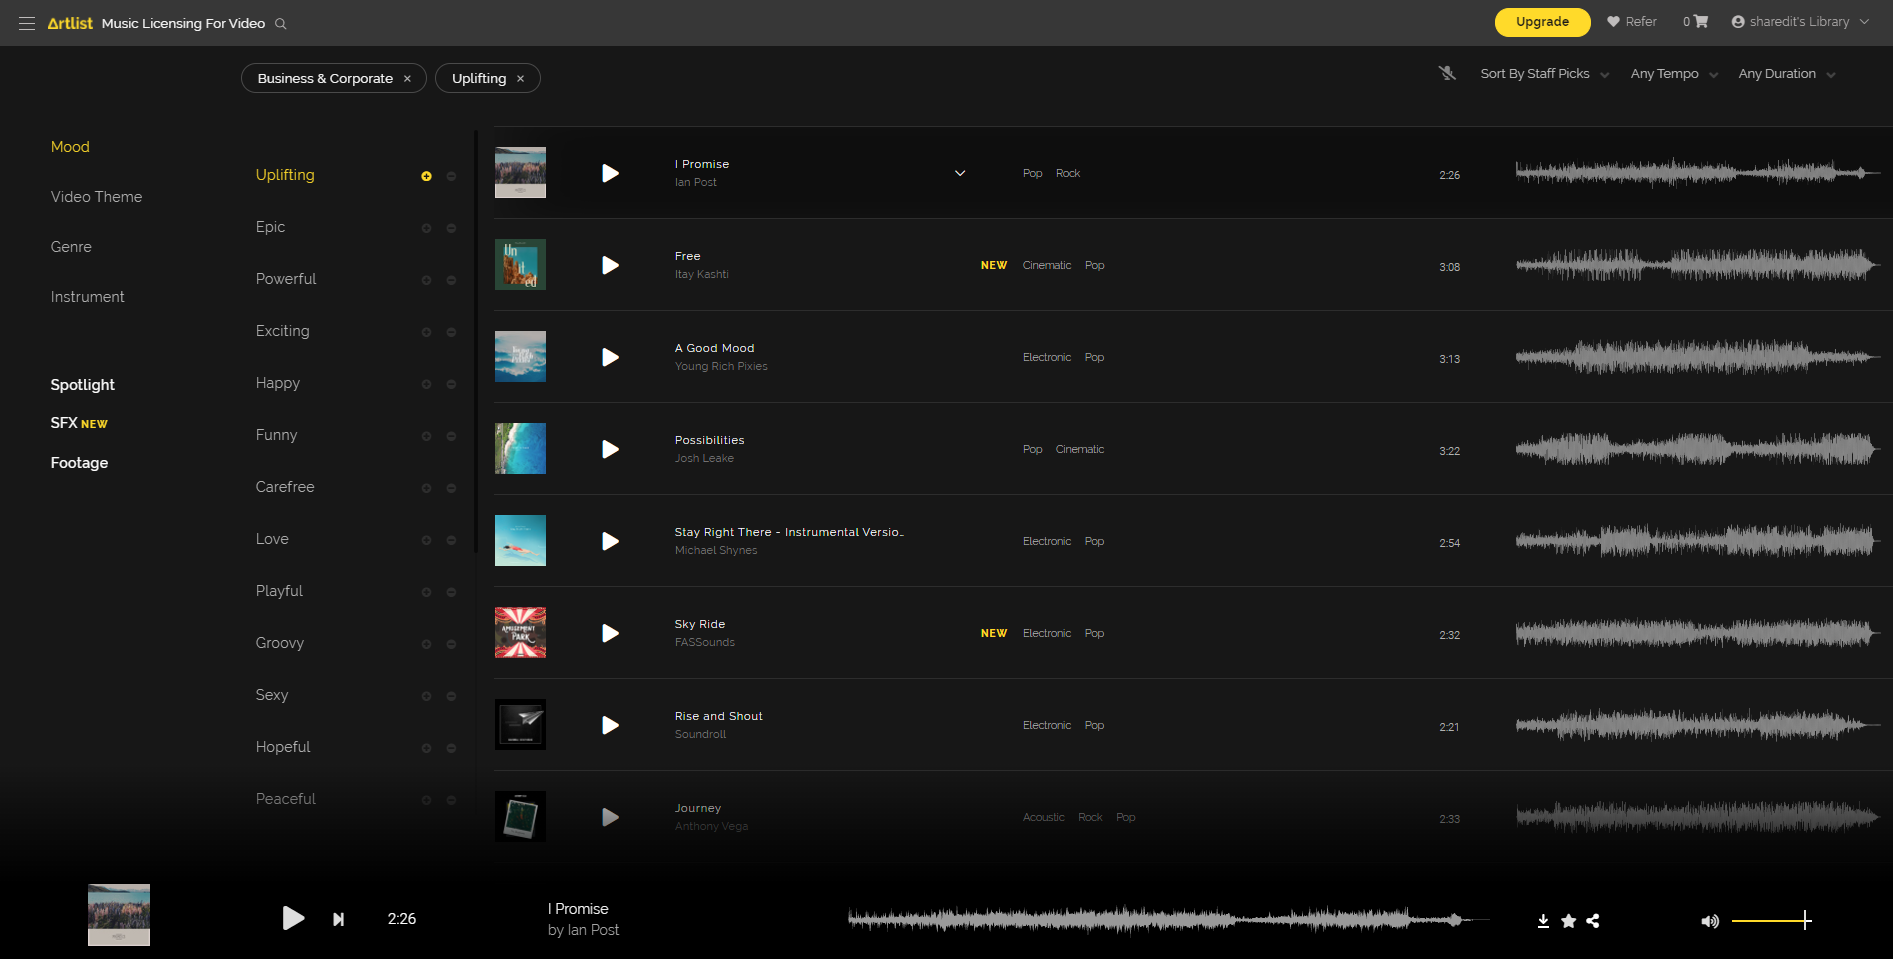
Task: Open the shopping cart
Action: click(1700, 21)
